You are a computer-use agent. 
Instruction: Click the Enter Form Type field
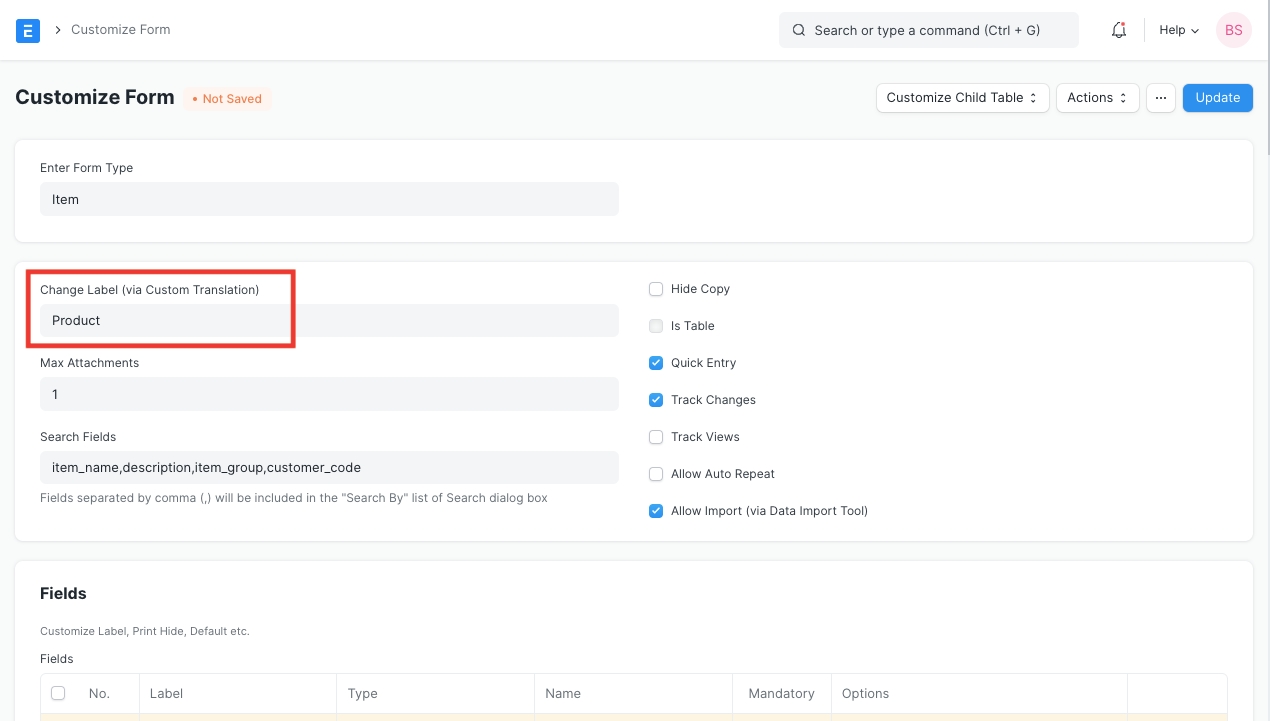(329, 199)
